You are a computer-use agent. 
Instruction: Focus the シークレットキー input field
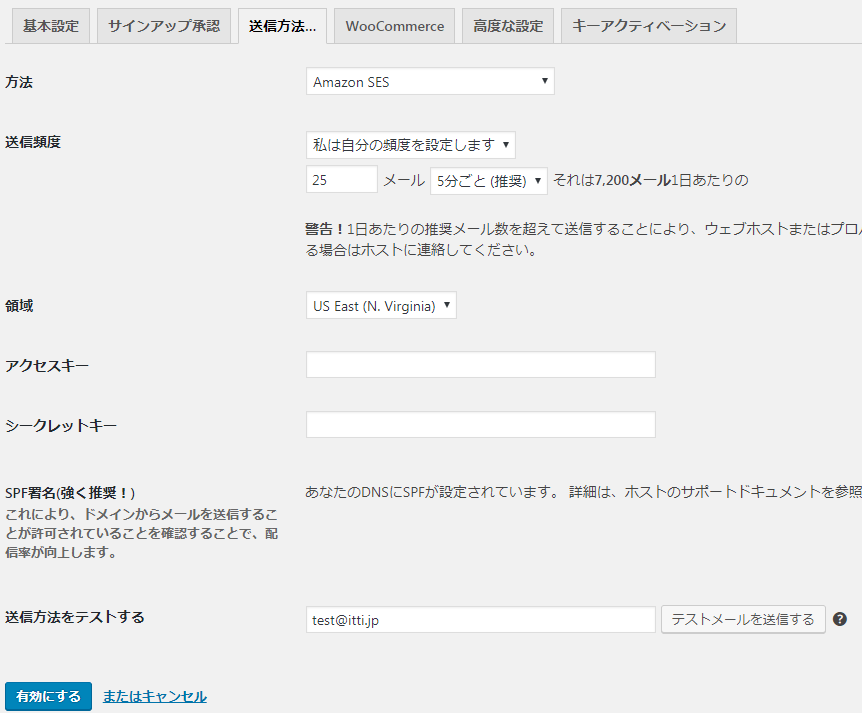(x=480, y=425)
